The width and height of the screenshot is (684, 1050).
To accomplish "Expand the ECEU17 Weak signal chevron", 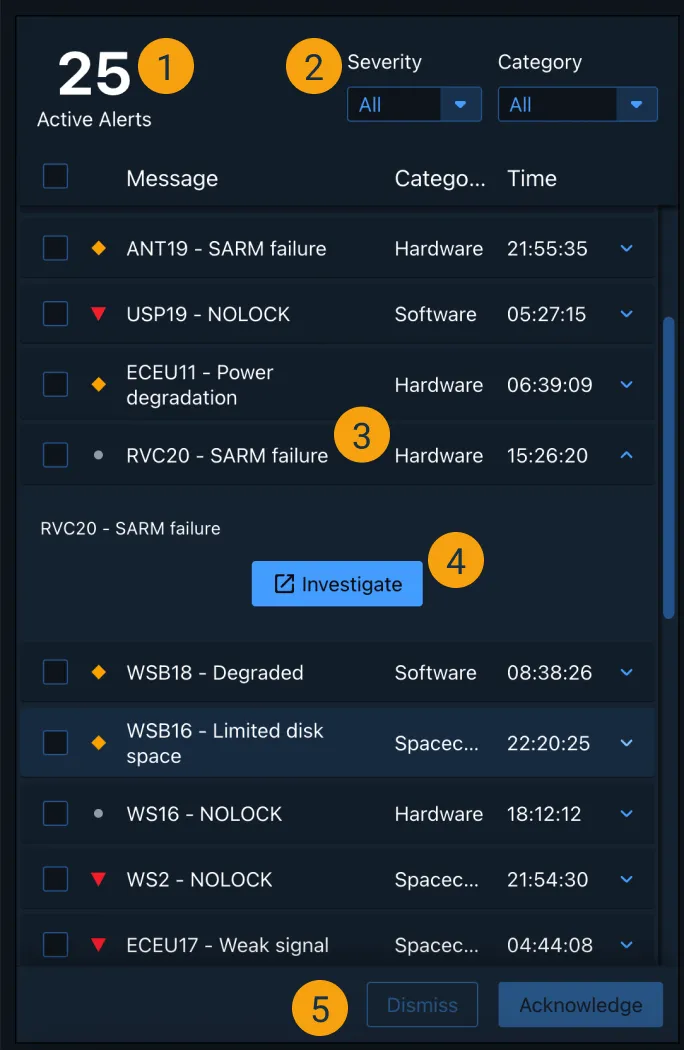I will click(x=626, y=945).
